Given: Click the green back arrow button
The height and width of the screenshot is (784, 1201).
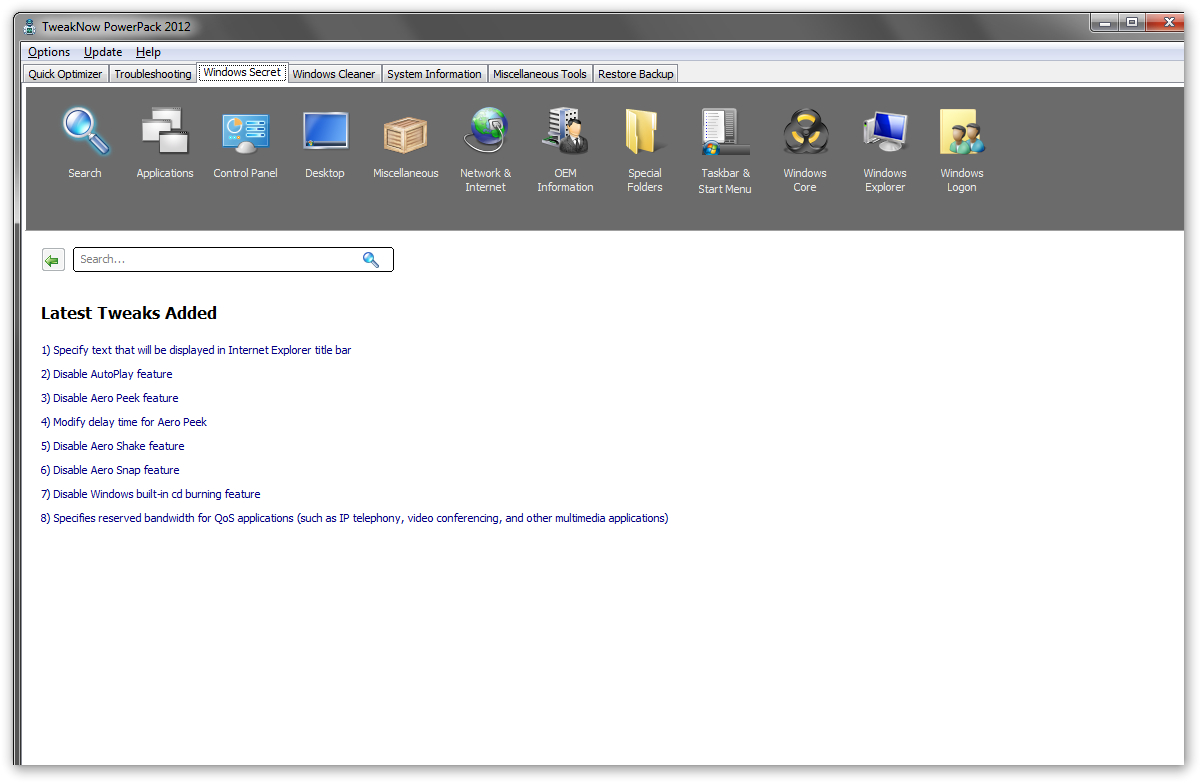Looking at the screenshot, I should [x=53, y=260].
